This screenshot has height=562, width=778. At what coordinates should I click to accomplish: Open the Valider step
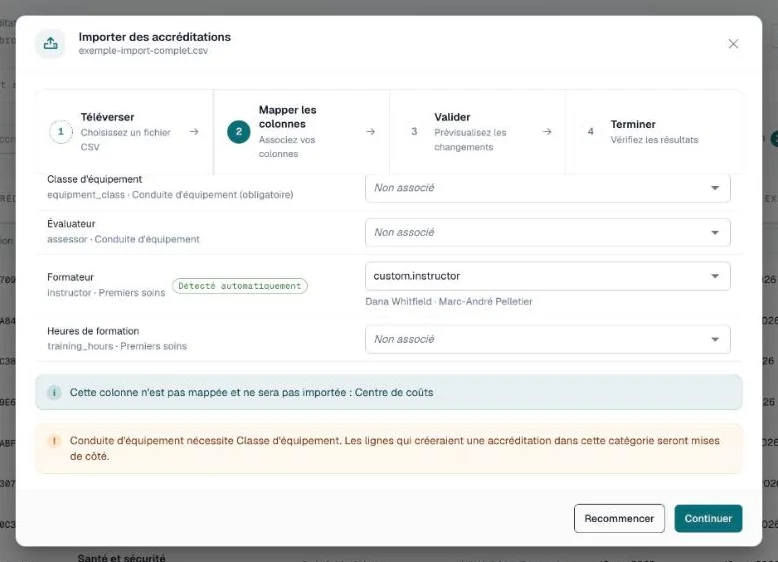[x=477, y=132]
